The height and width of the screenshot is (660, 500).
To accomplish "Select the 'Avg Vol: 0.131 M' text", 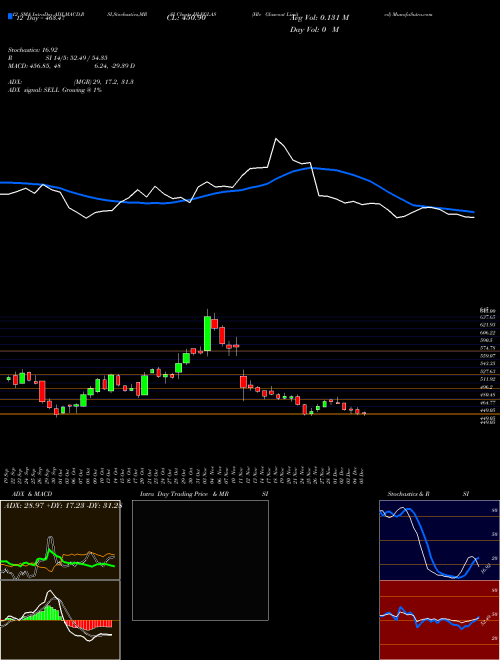I will tap(320, 18).
